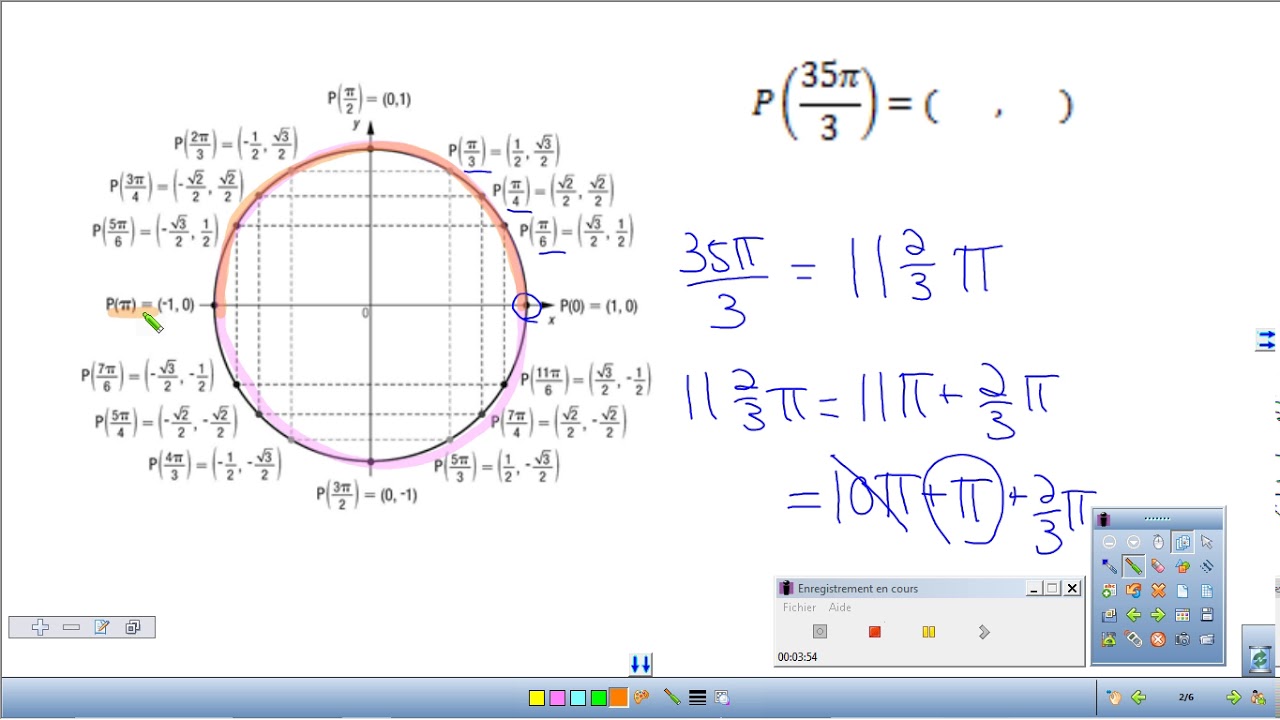Open the folder icon in toolbox
Screen dimensions: 1280x720
(x=1206, y=639)
